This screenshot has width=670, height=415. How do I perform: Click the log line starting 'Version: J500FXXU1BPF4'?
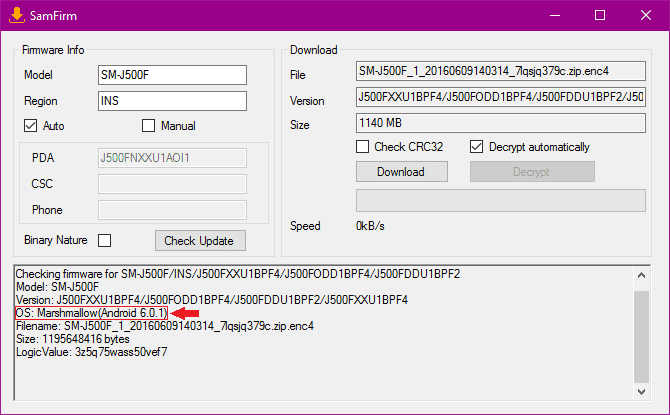212,300
